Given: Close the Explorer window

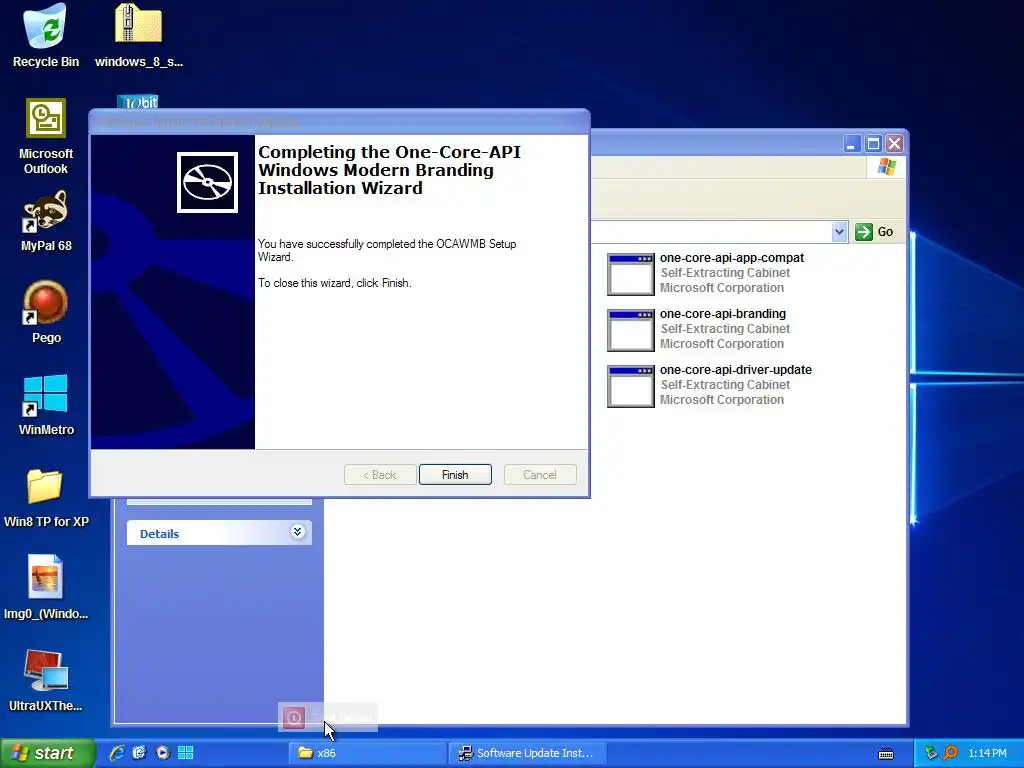Looking at the screenshot, I should 894,144.
